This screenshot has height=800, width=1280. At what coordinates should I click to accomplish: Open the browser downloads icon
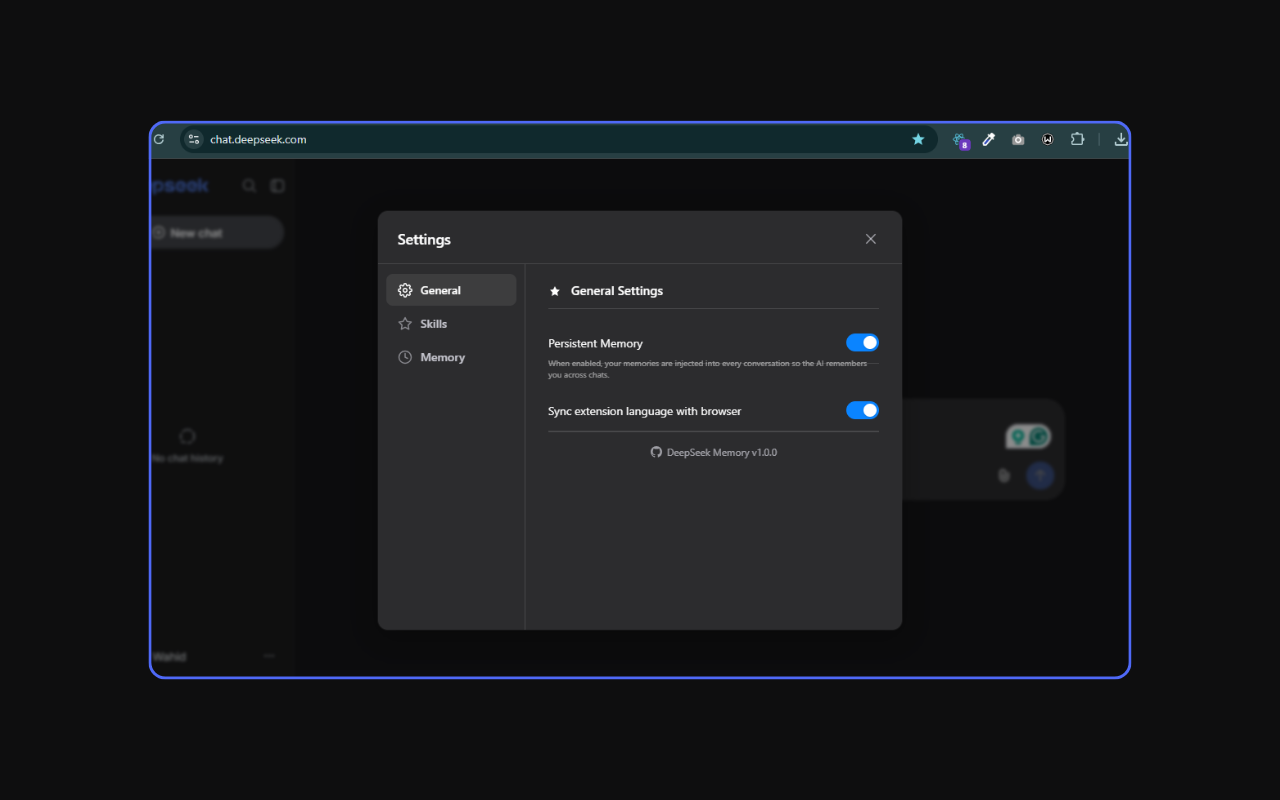click(1121, 139)
